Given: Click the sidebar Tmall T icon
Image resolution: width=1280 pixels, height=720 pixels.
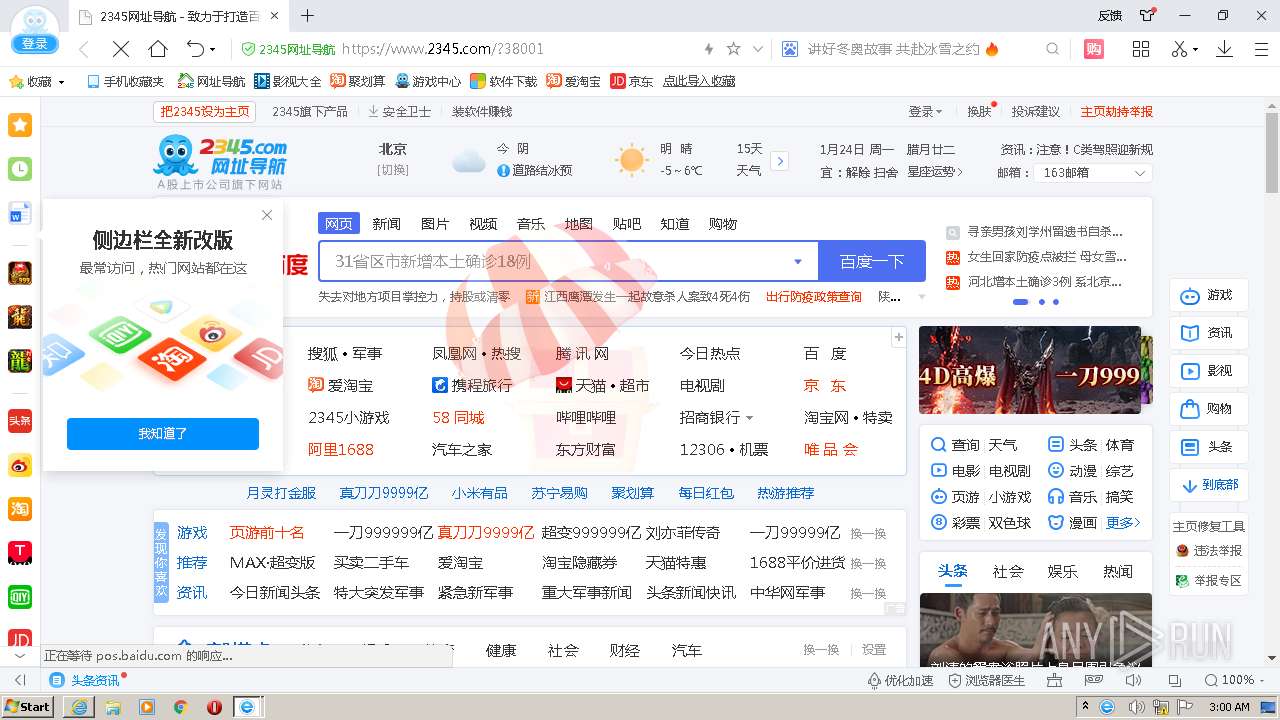Looking at the screenshot, I should coord(20,553).
